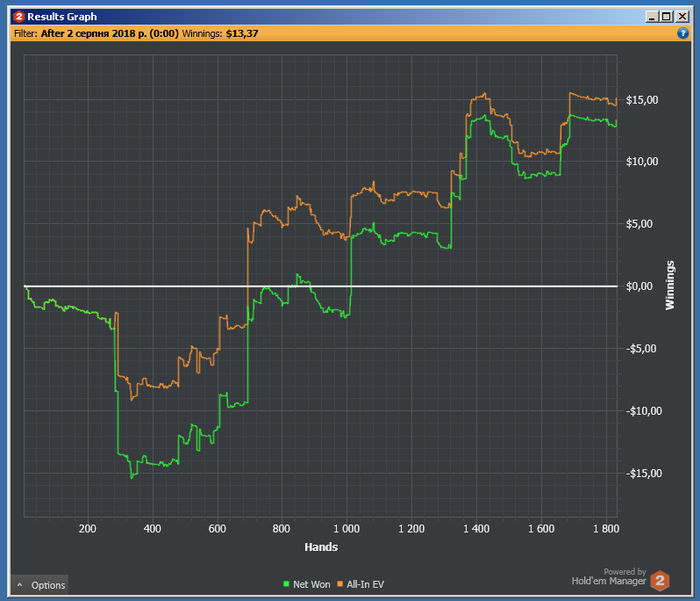
Task: Click the green Net Won color swatch
Action: click(x=286, y=584)
